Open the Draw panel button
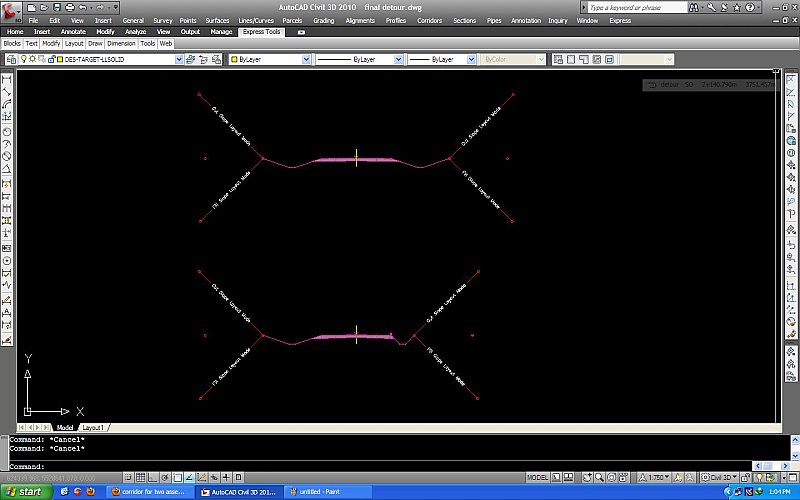The image size is (800, 500). tap(95, 43)
